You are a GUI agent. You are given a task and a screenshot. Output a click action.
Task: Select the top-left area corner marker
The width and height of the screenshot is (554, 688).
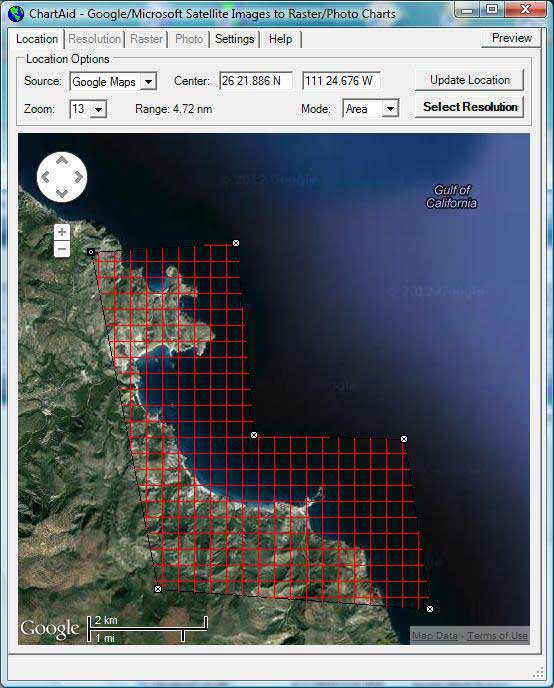click(91, 252)
